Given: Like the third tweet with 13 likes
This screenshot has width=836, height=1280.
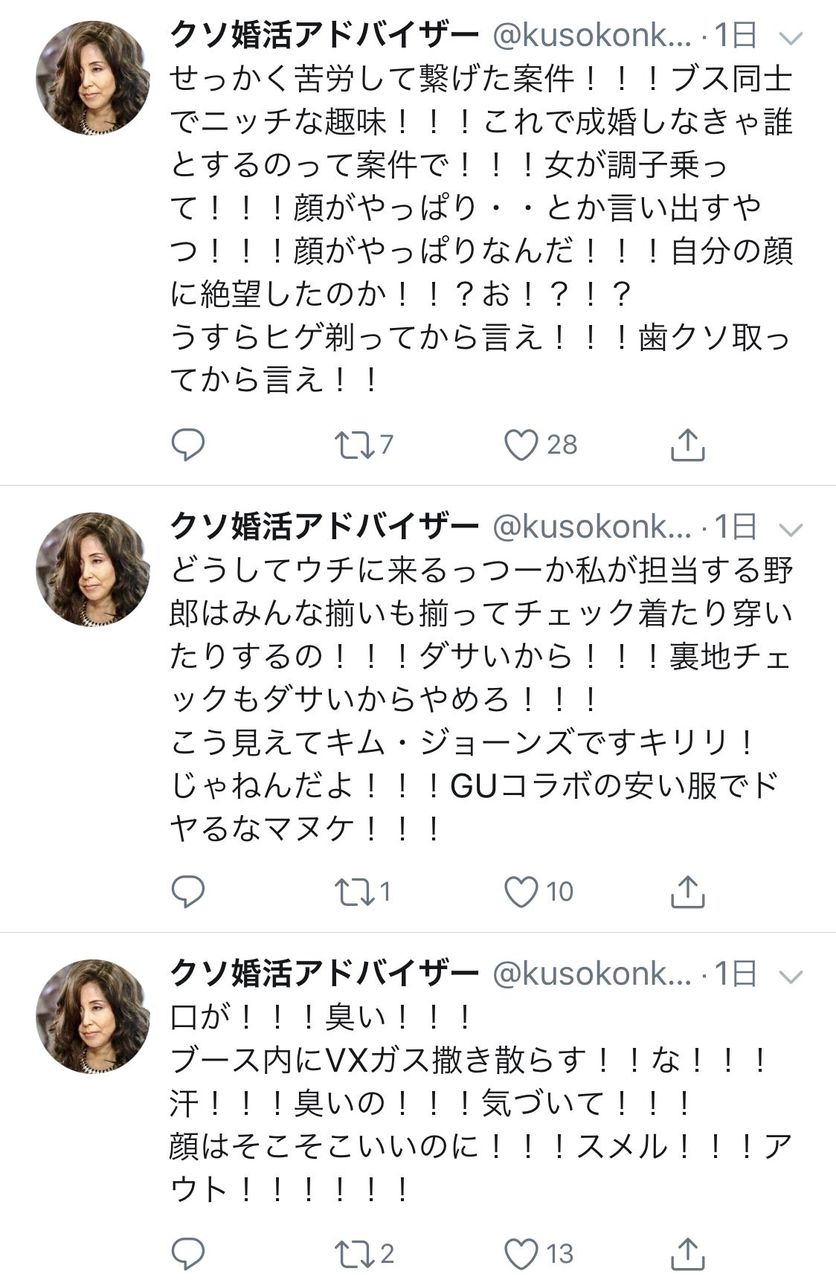Looking at the screenshot, I should click(521, 1253).
